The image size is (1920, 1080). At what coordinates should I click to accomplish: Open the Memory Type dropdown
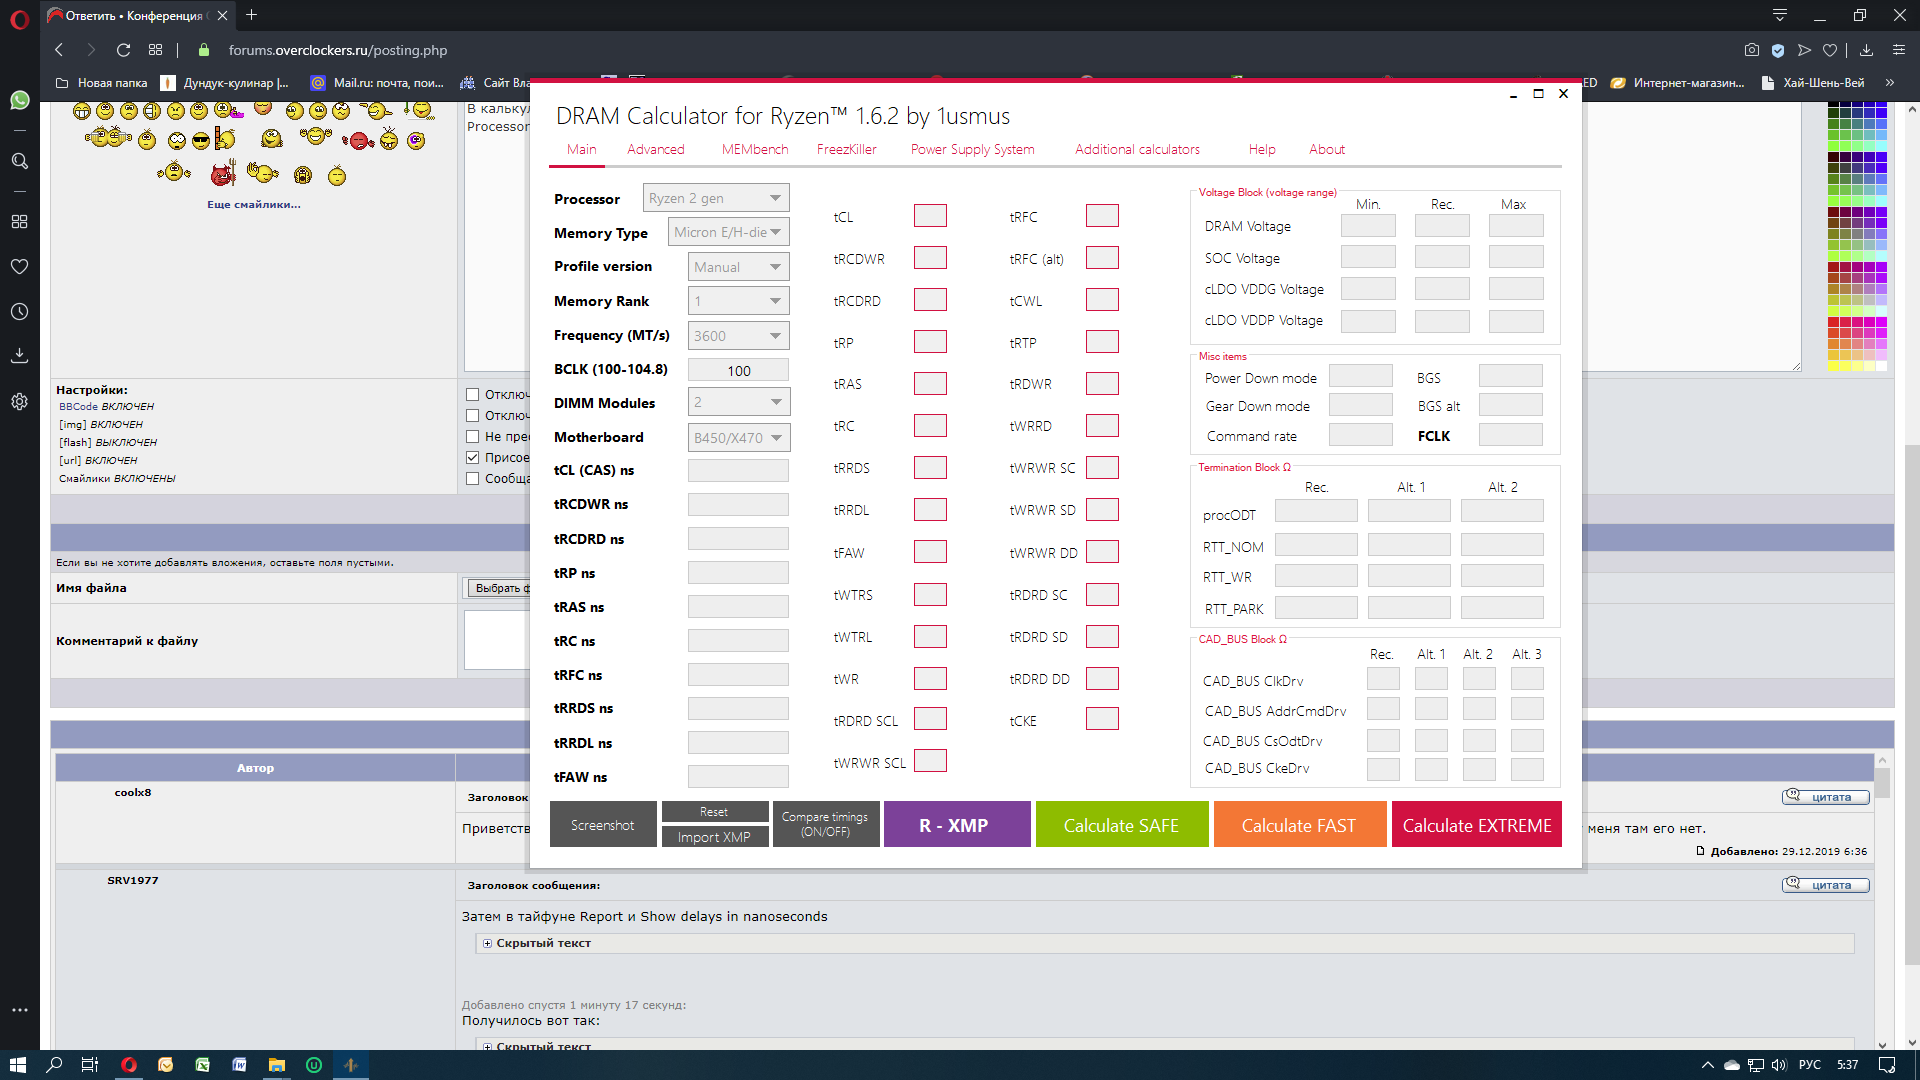[727, 232]
